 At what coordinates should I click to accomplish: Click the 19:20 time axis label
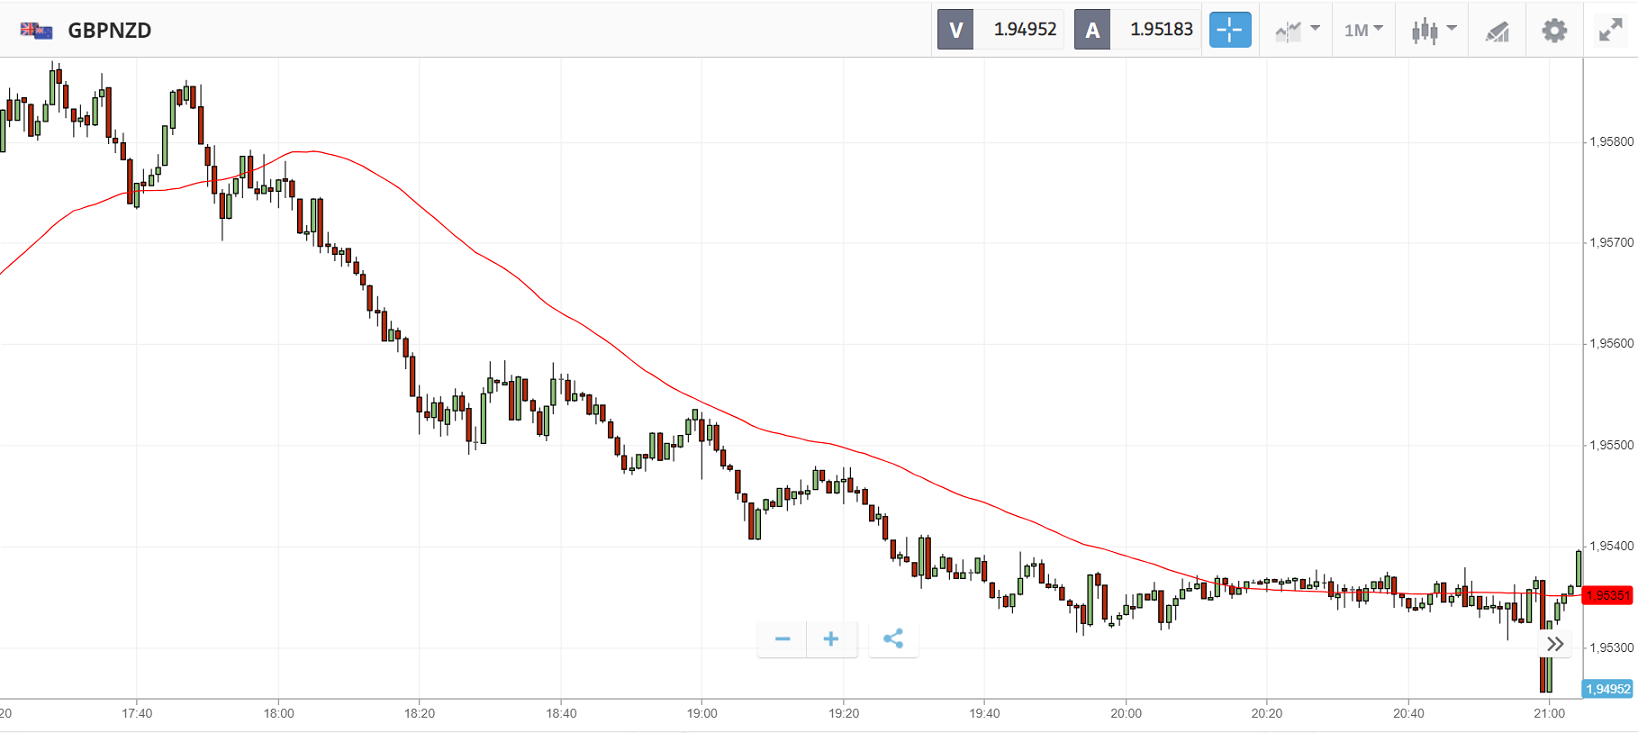pos(844,713)
